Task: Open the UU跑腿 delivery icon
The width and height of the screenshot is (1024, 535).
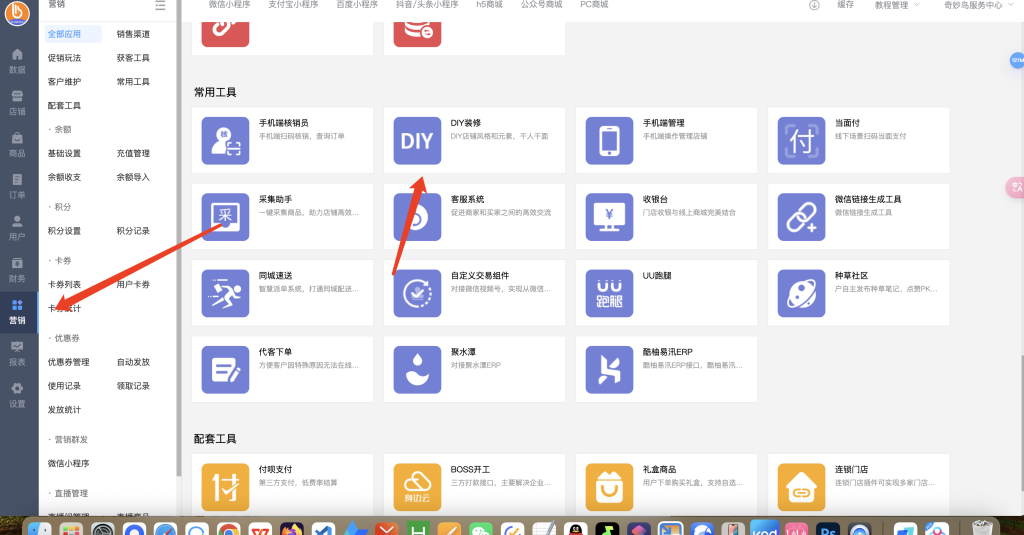Action: [609, 293]
